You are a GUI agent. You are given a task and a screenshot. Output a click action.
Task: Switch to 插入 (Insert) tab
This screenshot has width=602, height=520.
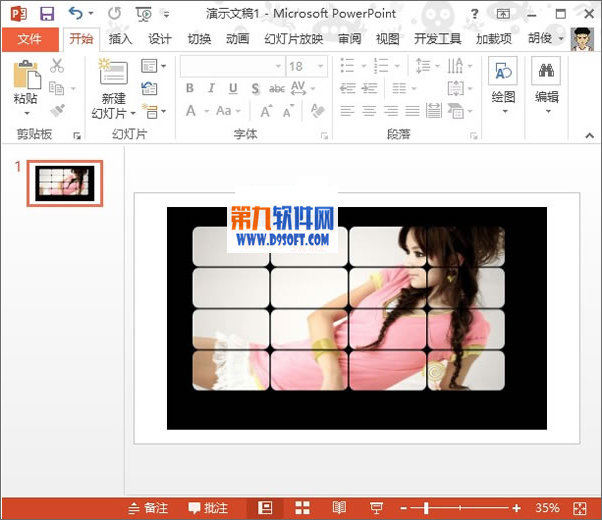click(x=120, y=39)
